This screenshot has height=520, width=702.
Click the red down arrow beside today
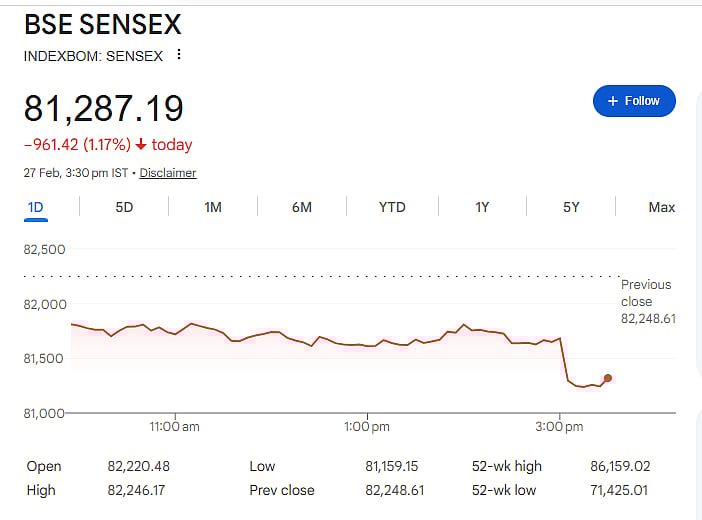click(141, 145)
